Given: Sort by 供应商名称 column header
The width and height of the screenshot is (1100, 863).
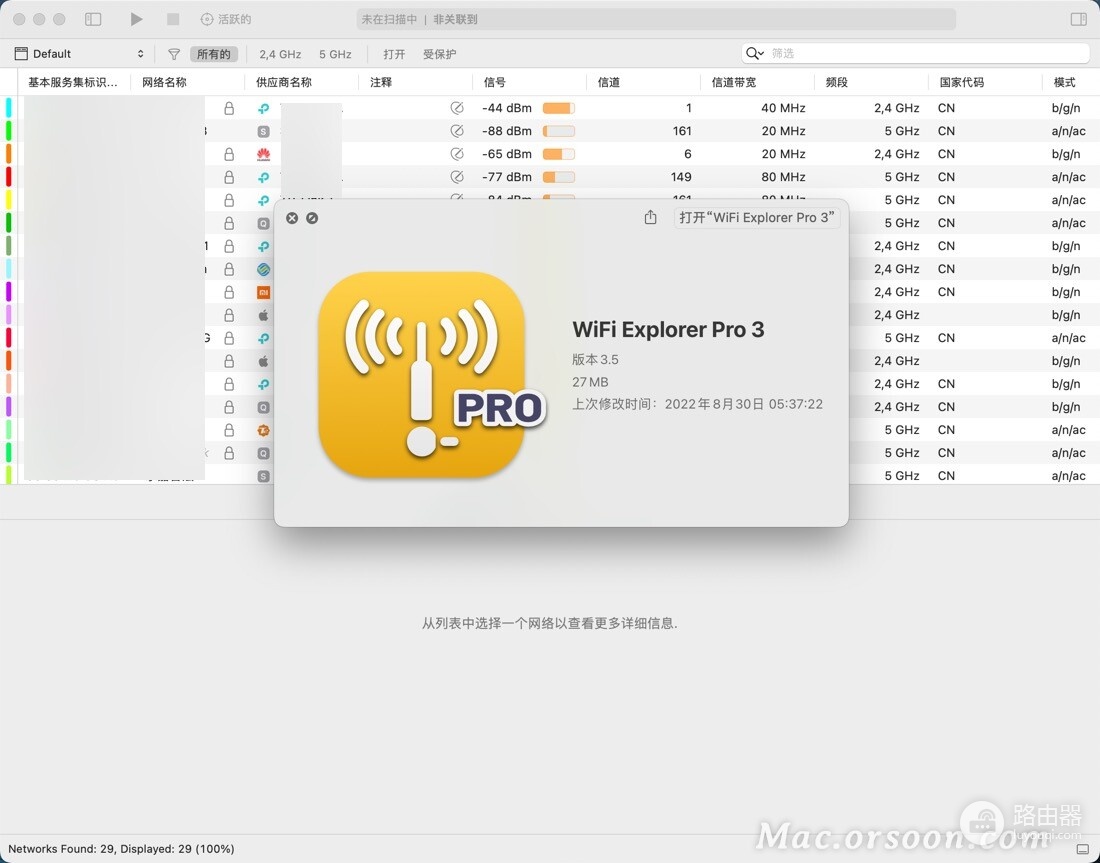Looking at the screenshot, I should (x=284, y=82).
